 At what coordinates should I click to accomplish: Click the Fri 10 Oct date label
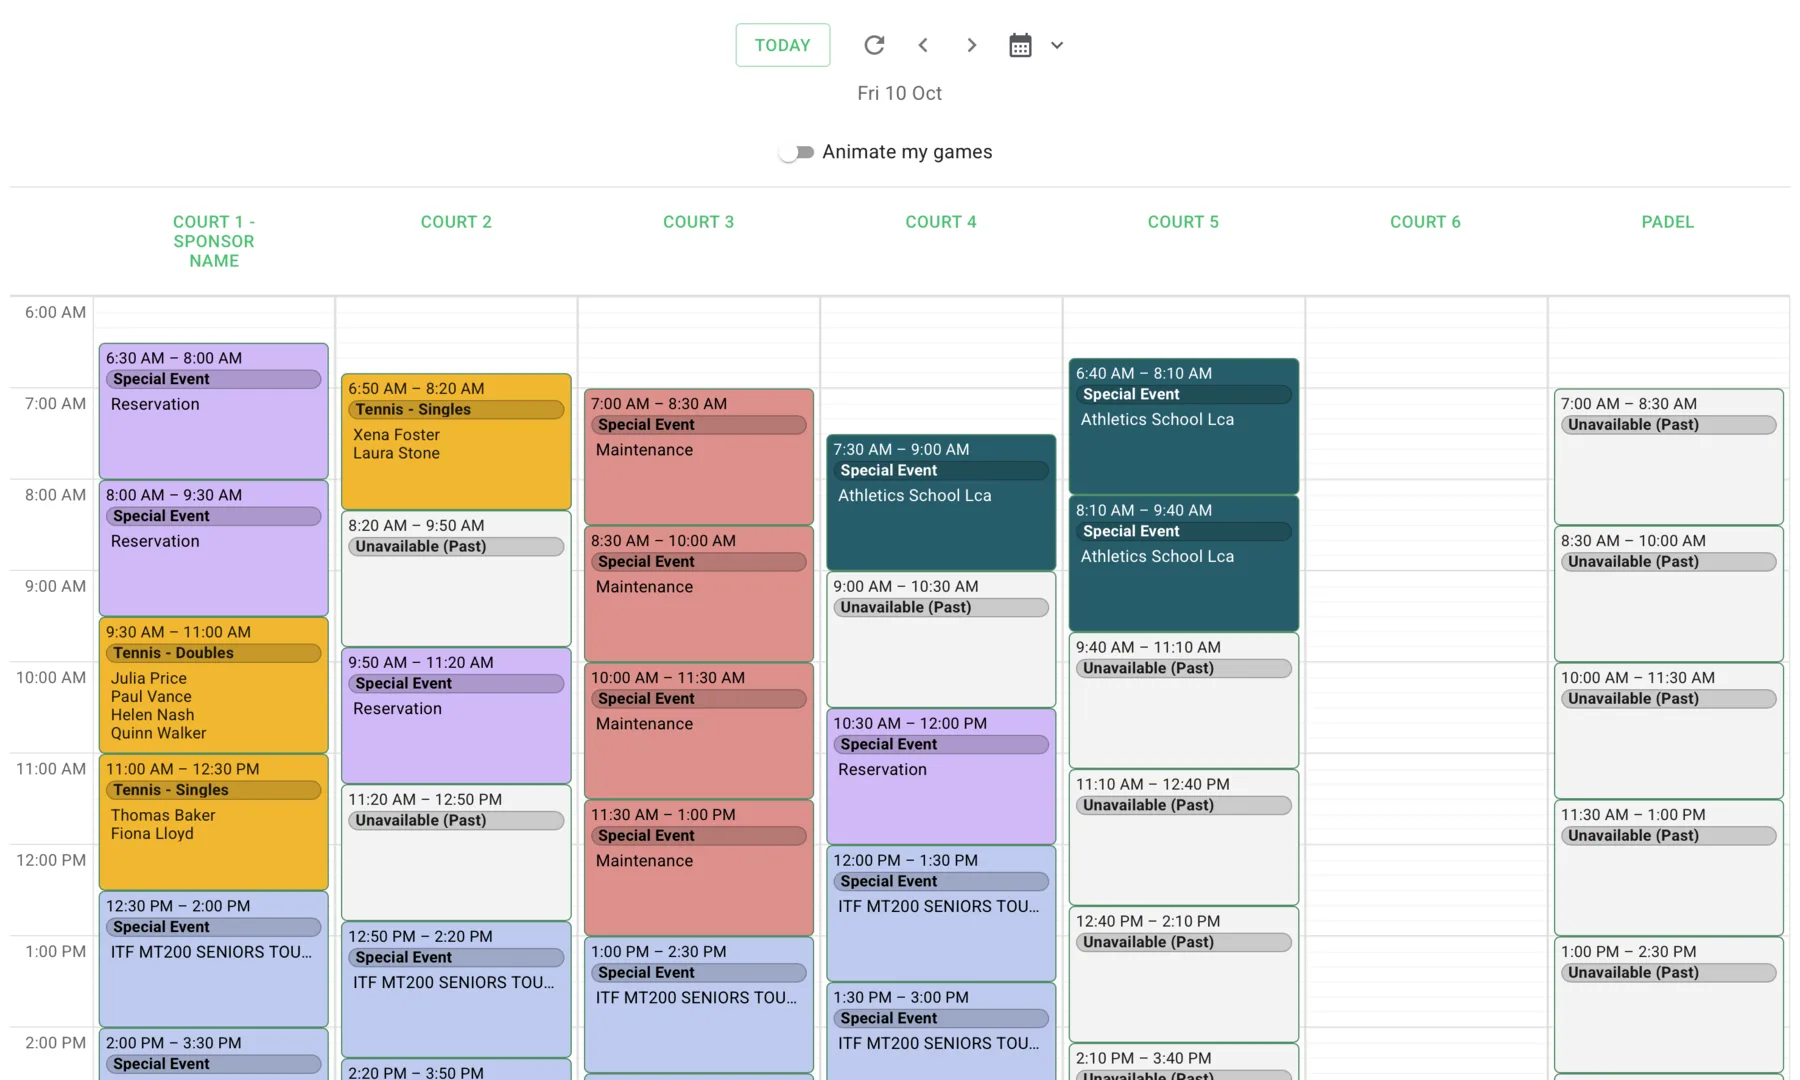[x=899, y=93]
